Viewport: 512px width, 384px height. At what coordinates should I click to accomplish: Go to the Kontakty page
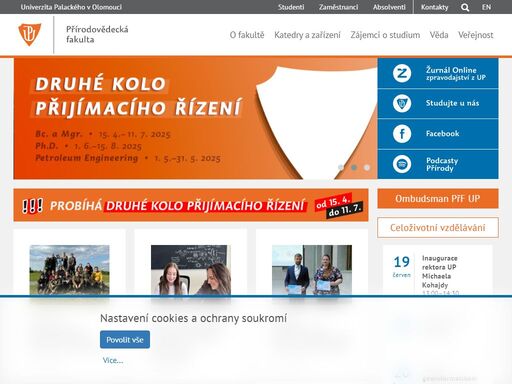434,7
